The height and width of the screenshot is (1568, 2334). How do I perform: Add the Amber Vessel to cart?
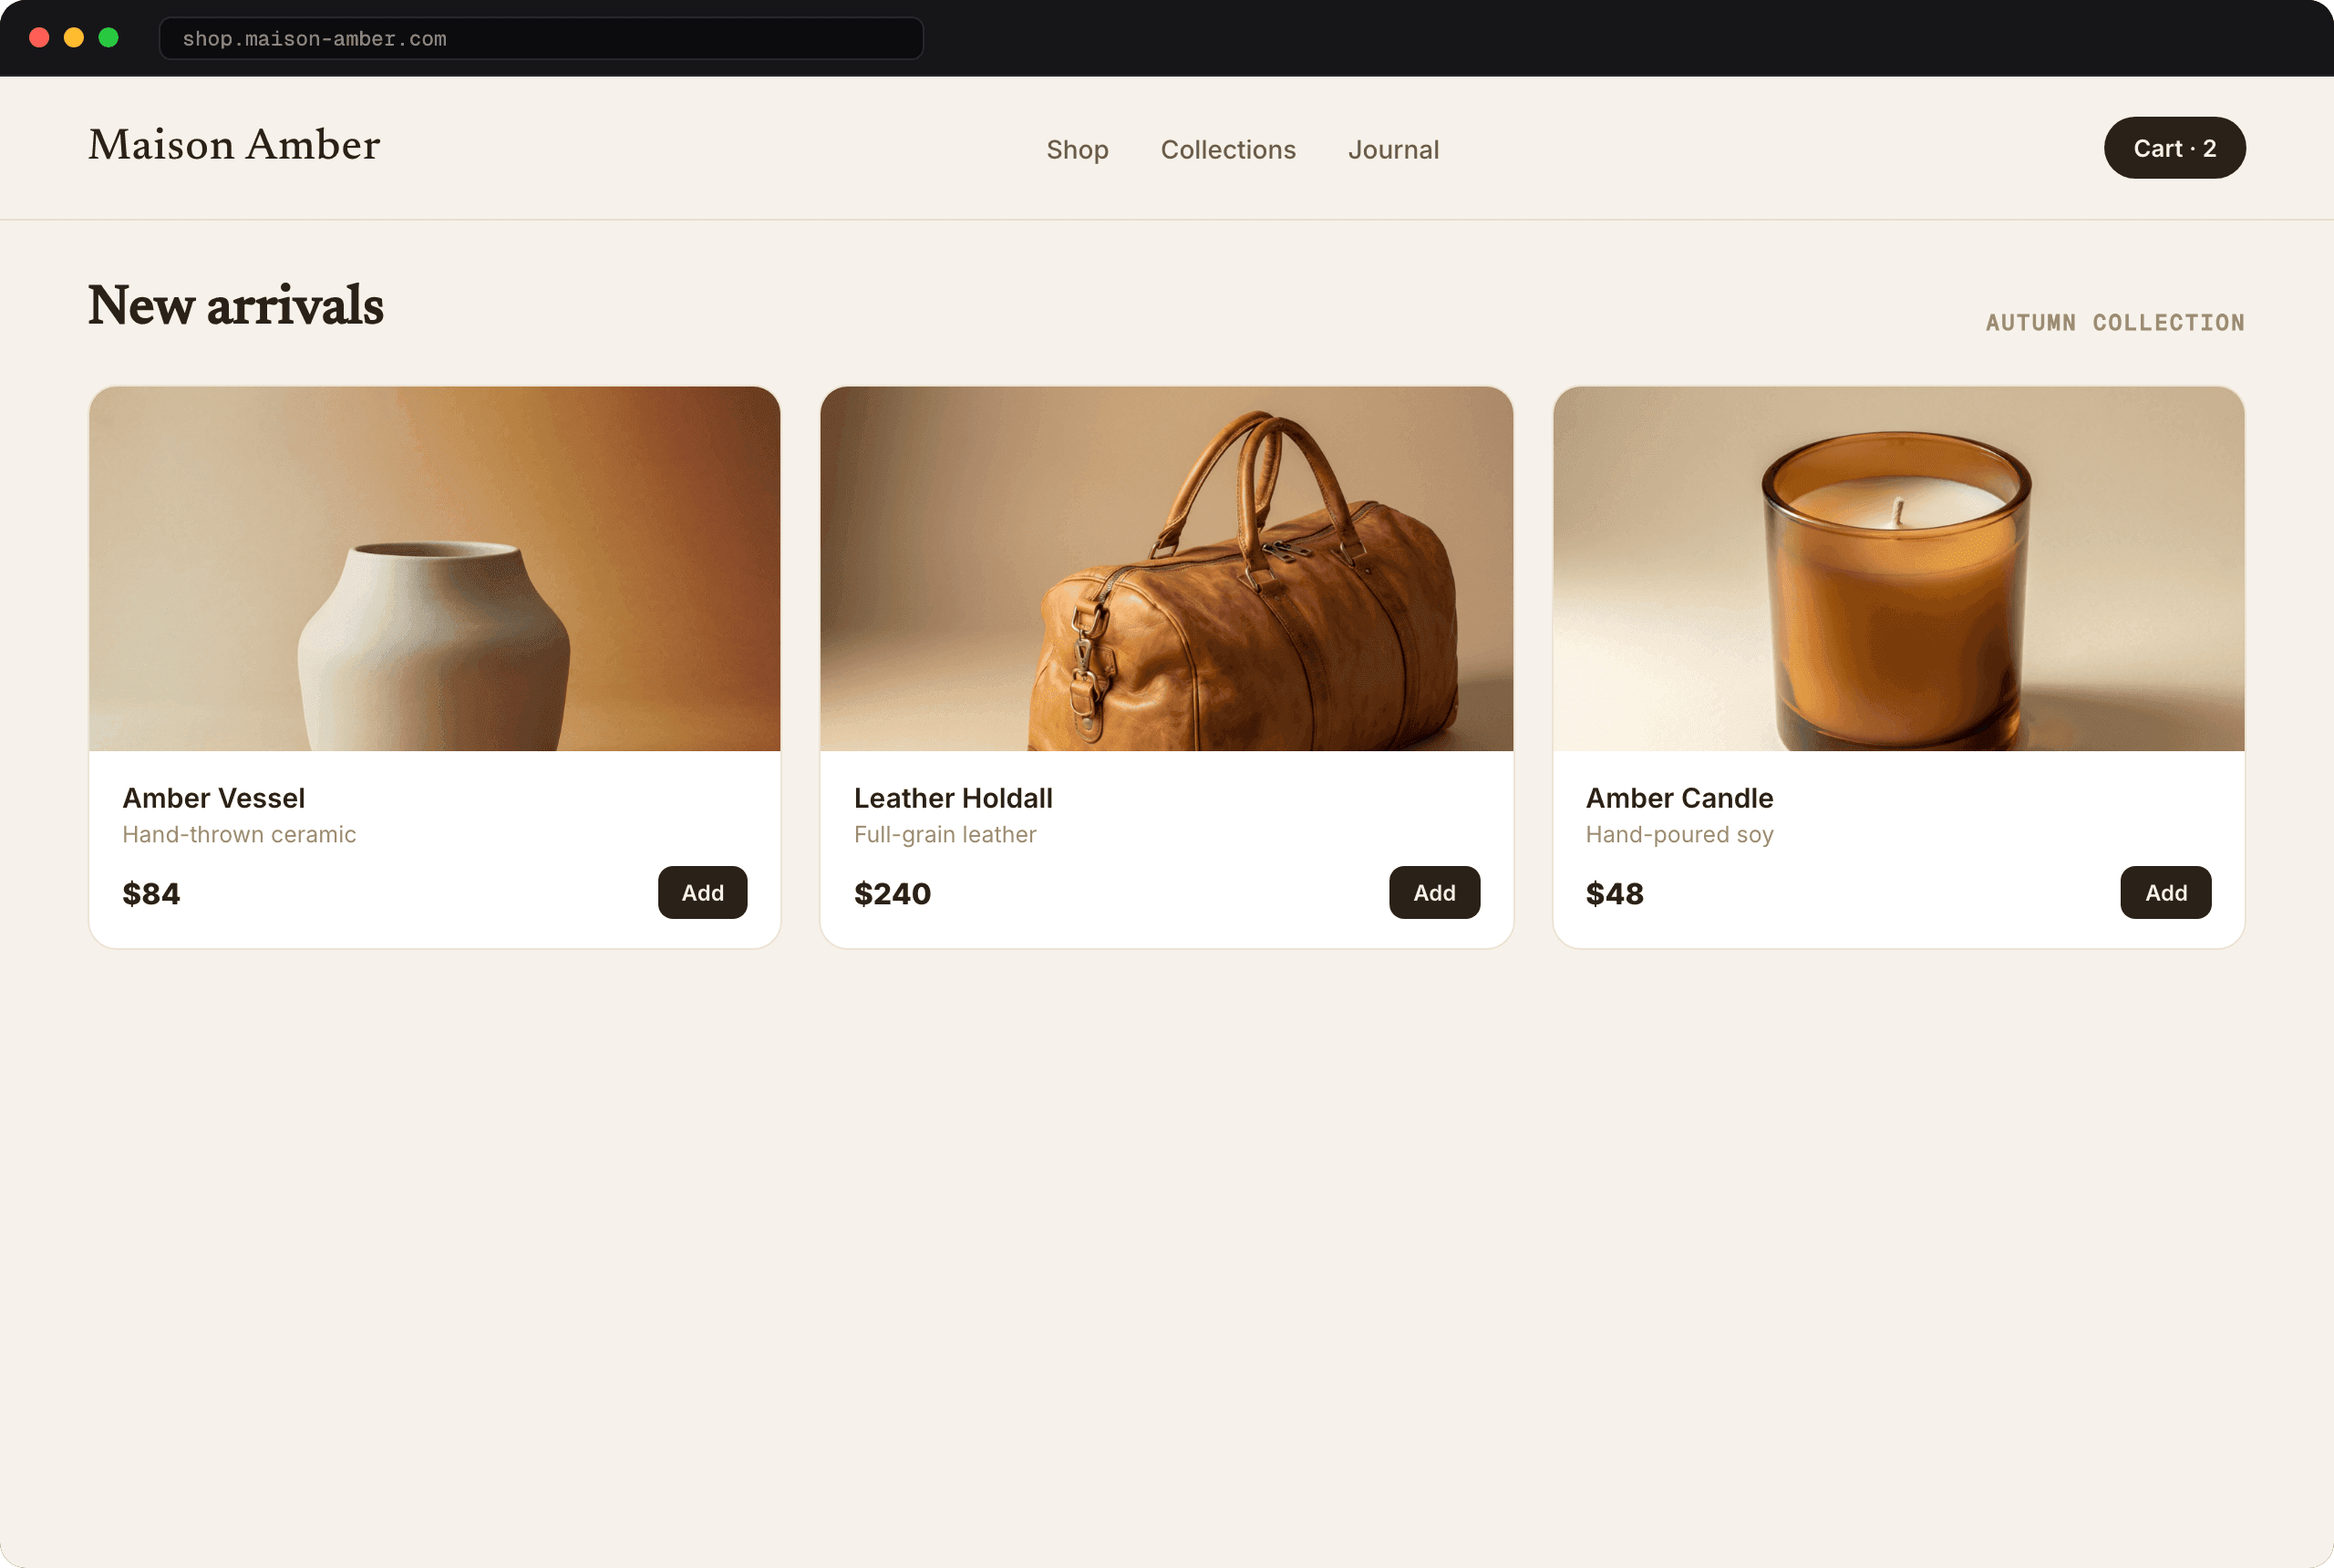[x=702, y=892]
